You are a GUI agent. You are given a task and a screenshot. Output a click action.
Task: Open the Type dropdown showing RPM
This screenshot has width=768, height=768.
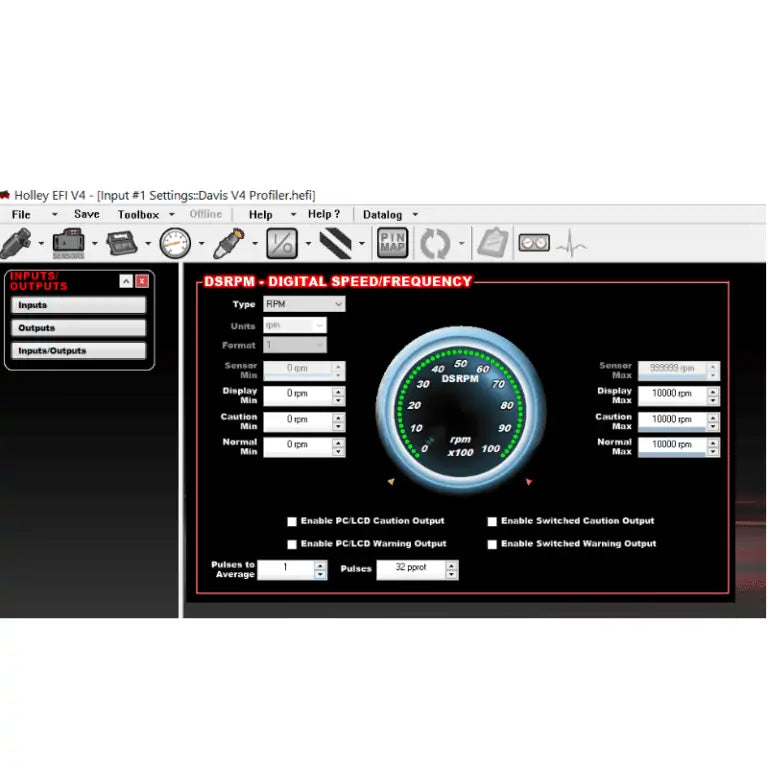pyautogui.click(x=303, y=304)
